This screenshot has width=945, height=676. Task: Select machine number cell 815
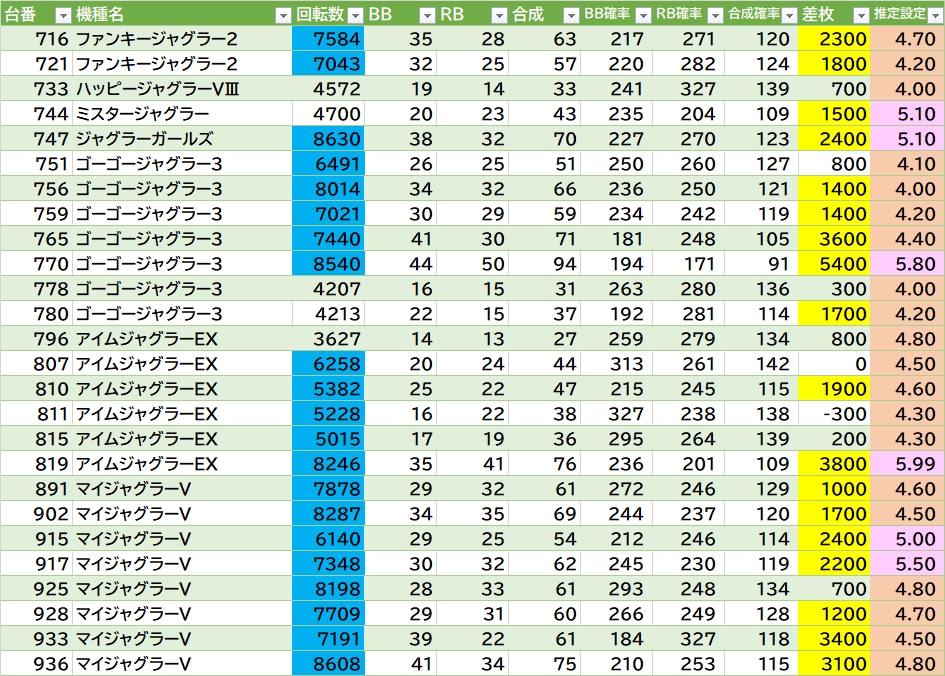point(37,439)
